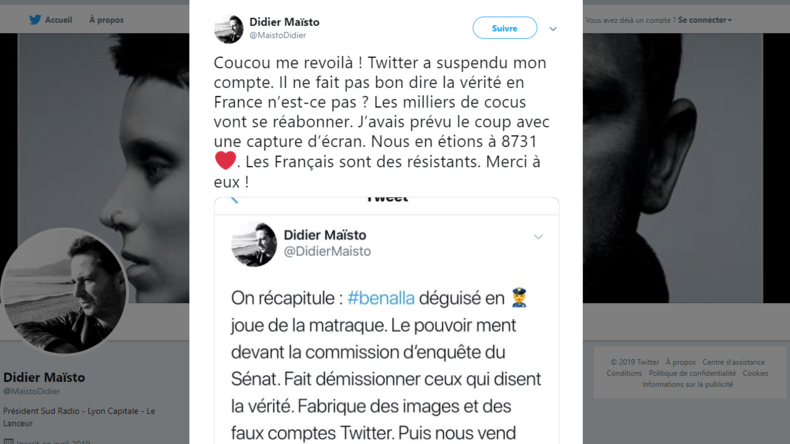Image resolution: width=790 pixels, height=444 pixels.
Task: Click Didier Maïsto's small tweet avatar
Action: click(x=228, y=29)
